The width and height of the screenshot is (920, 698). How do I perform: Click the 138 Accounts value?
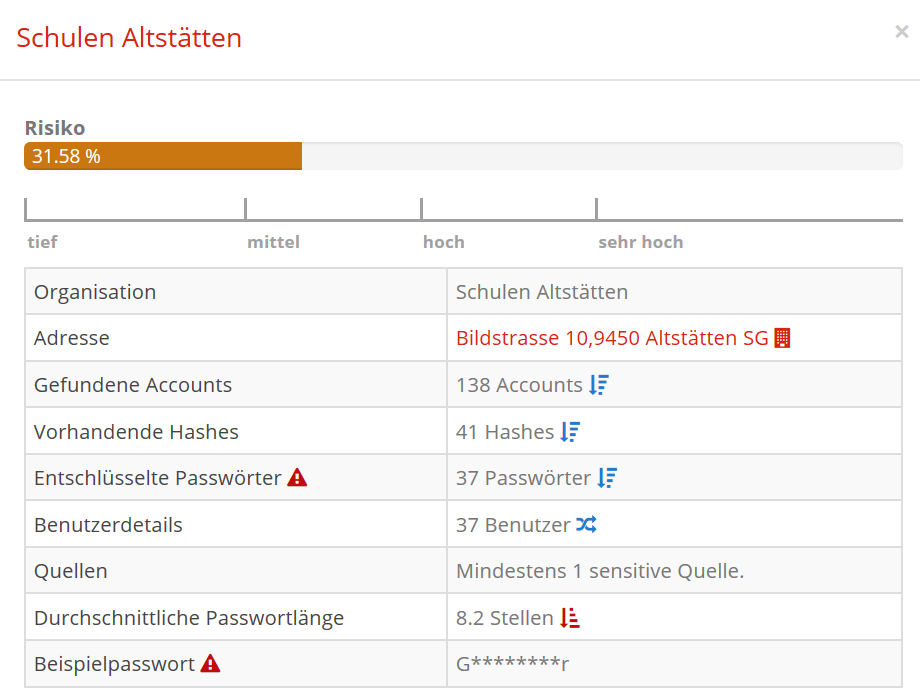pos(519,385)
